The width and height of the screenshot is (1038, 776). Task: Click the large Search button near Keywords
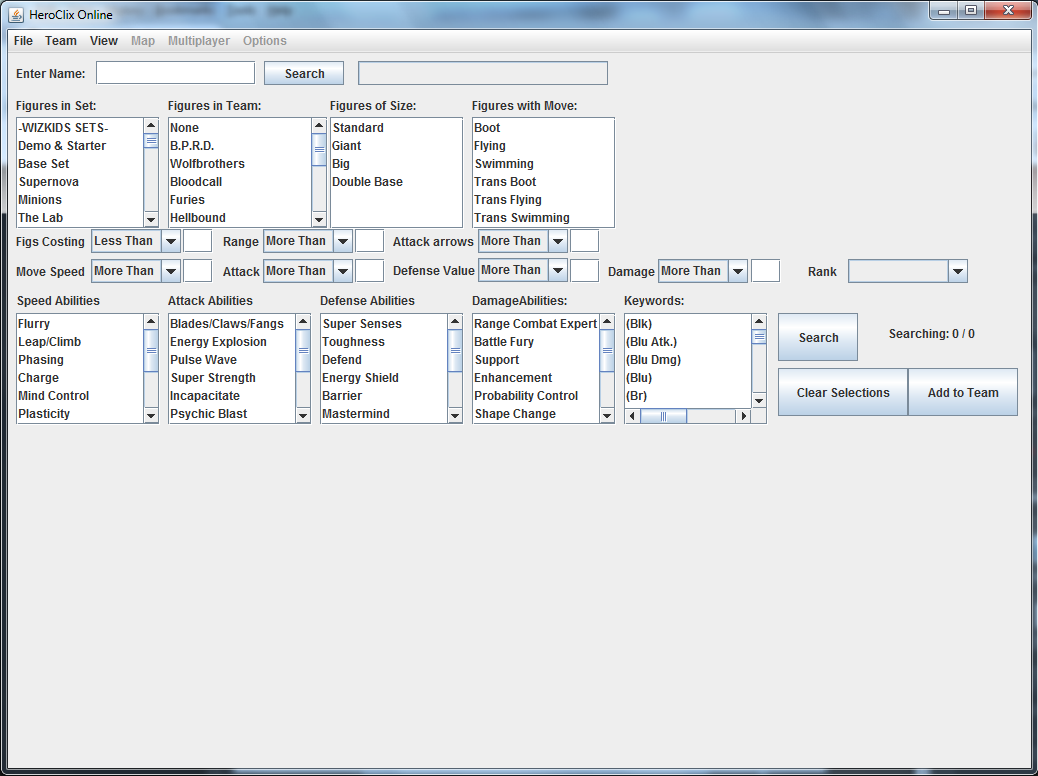pyautogui.click(x=818, y=337)
